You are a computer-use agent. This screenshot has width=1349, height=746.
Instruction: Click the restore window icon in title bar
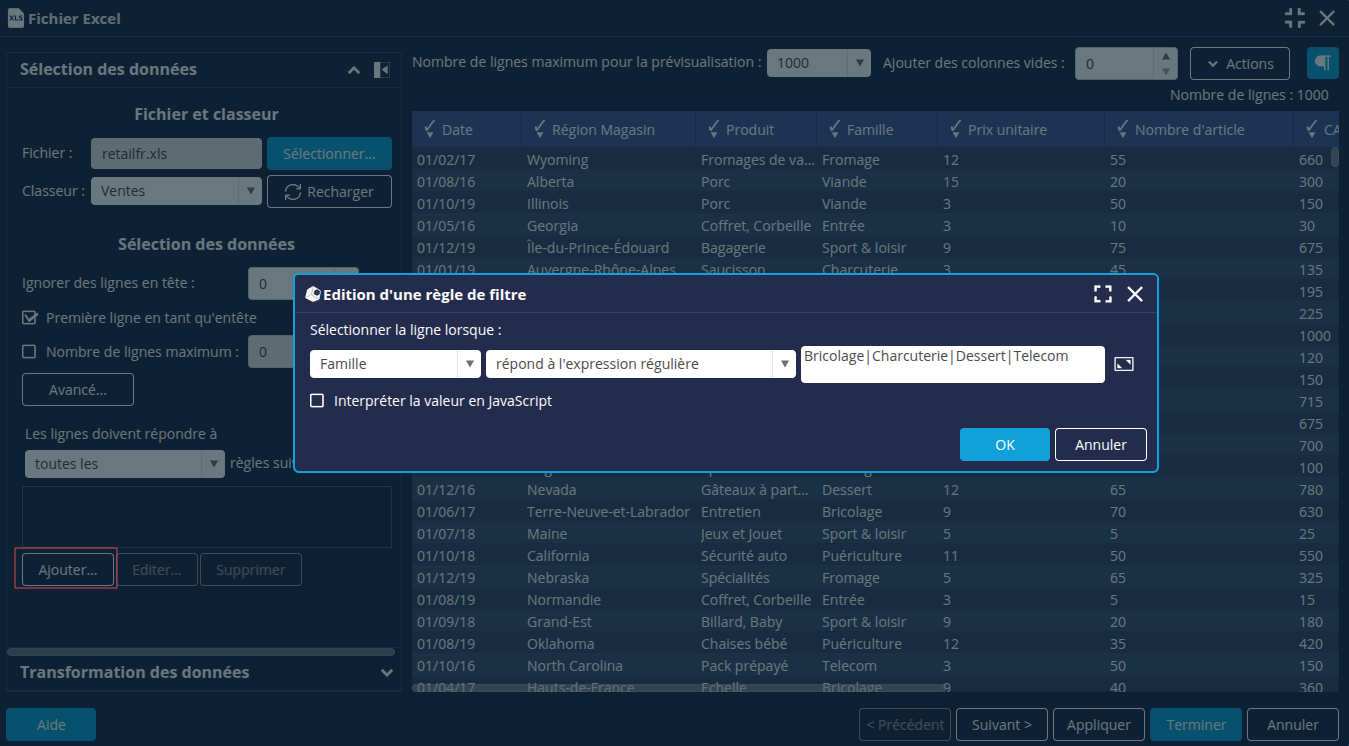[1294, 18]
